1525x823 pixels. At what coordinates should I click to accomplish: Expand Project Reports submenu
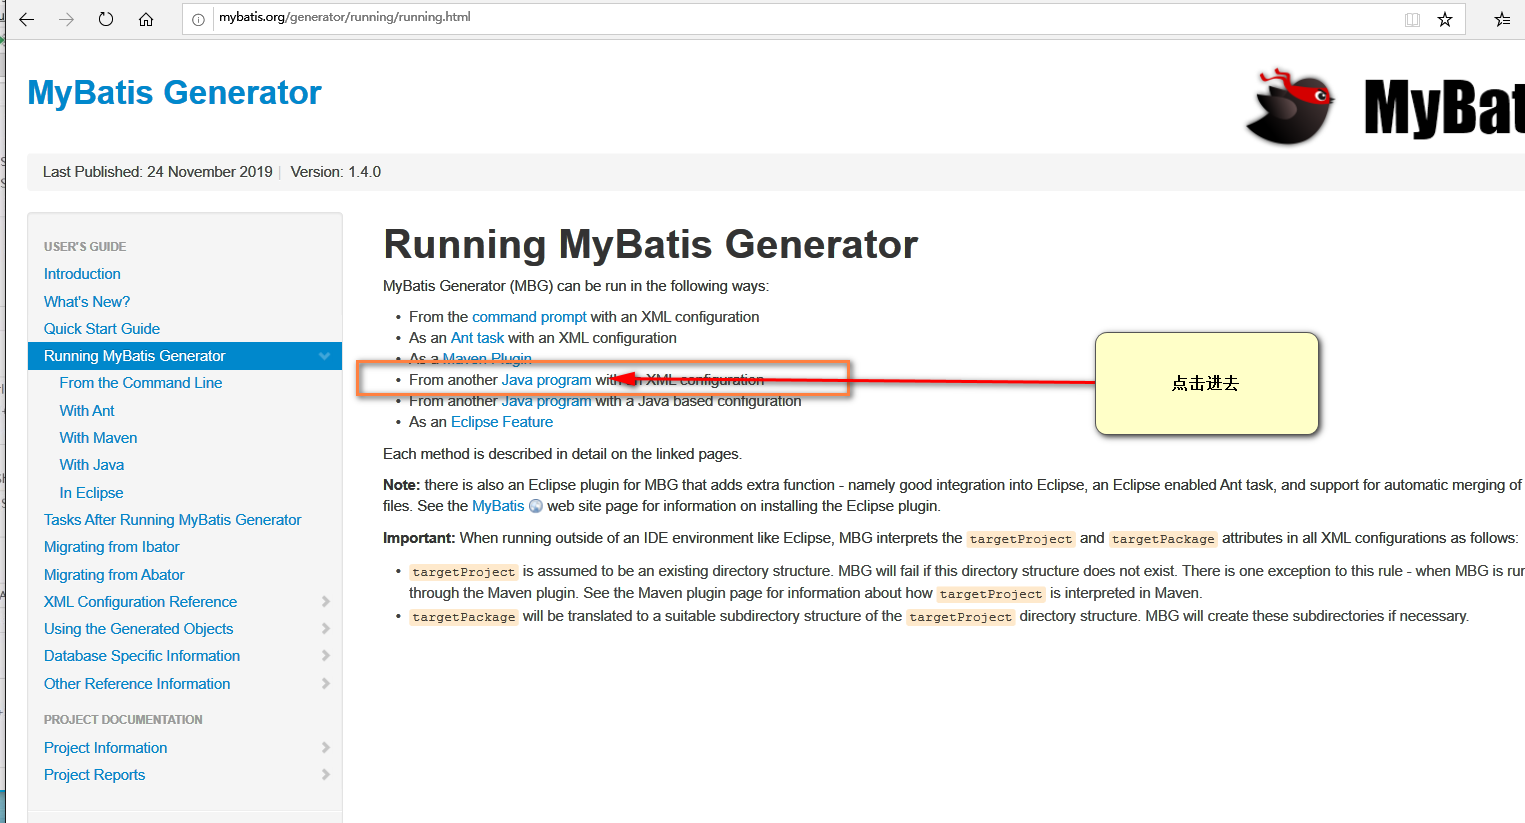coord(325,774)
